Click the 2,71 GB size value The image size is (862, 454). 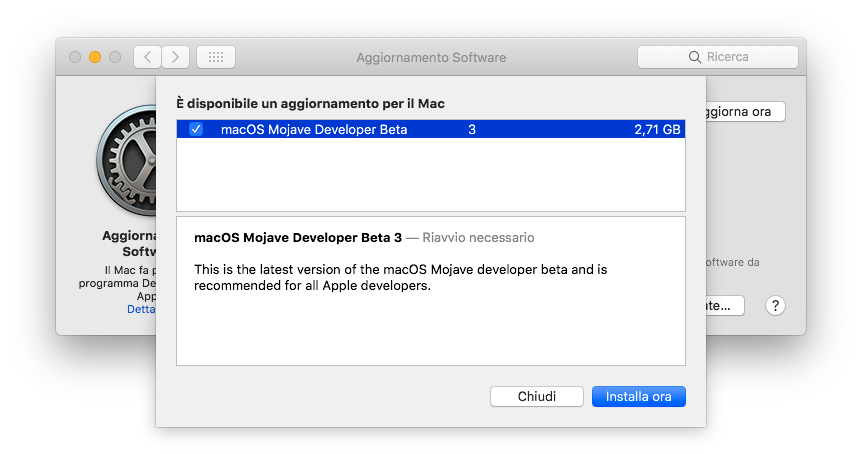click(657, 129)
